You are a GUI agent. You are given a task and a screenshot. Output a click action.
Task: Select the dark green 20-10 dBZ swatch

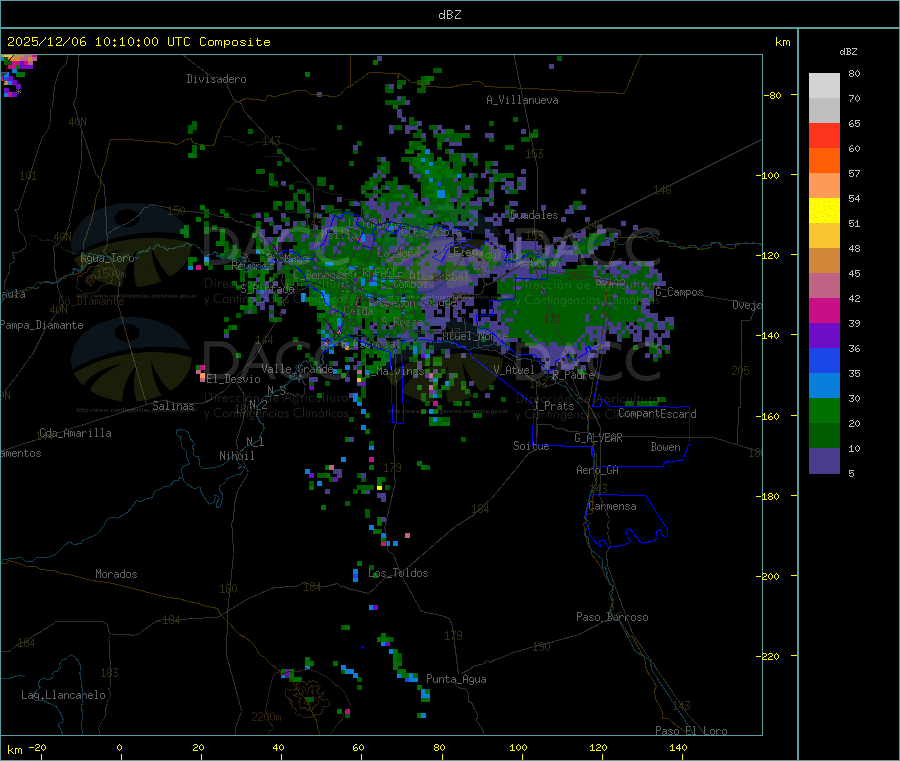click(x=824, y=435)
